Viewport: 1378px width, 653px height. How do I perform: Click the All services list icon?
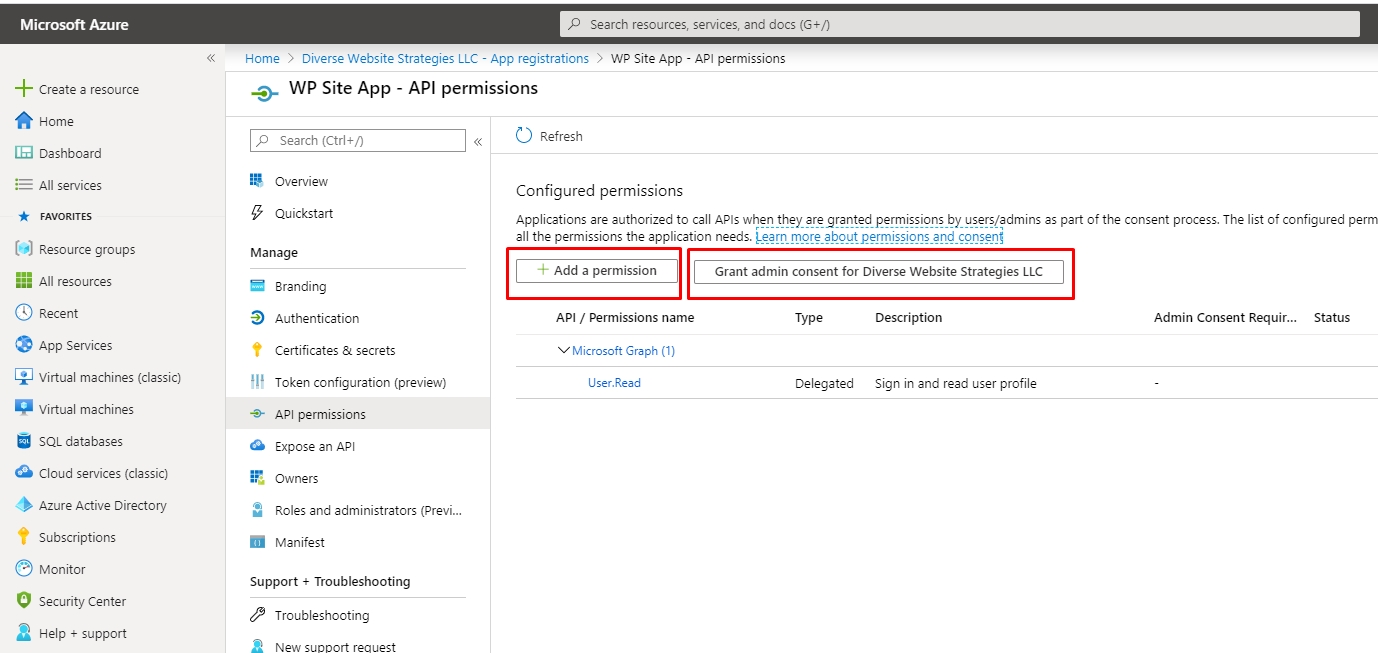(x=24, y=185)
